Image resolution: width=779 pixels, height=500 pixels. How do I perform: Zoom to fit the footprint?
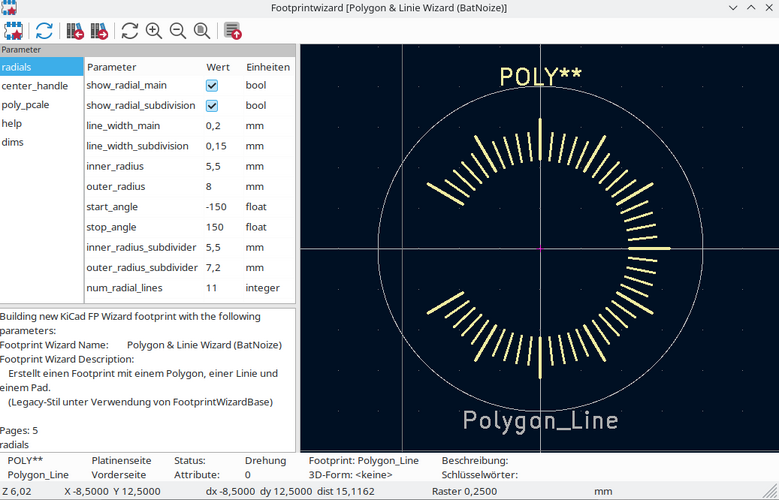pyautogui.click(x=202, y=31)
